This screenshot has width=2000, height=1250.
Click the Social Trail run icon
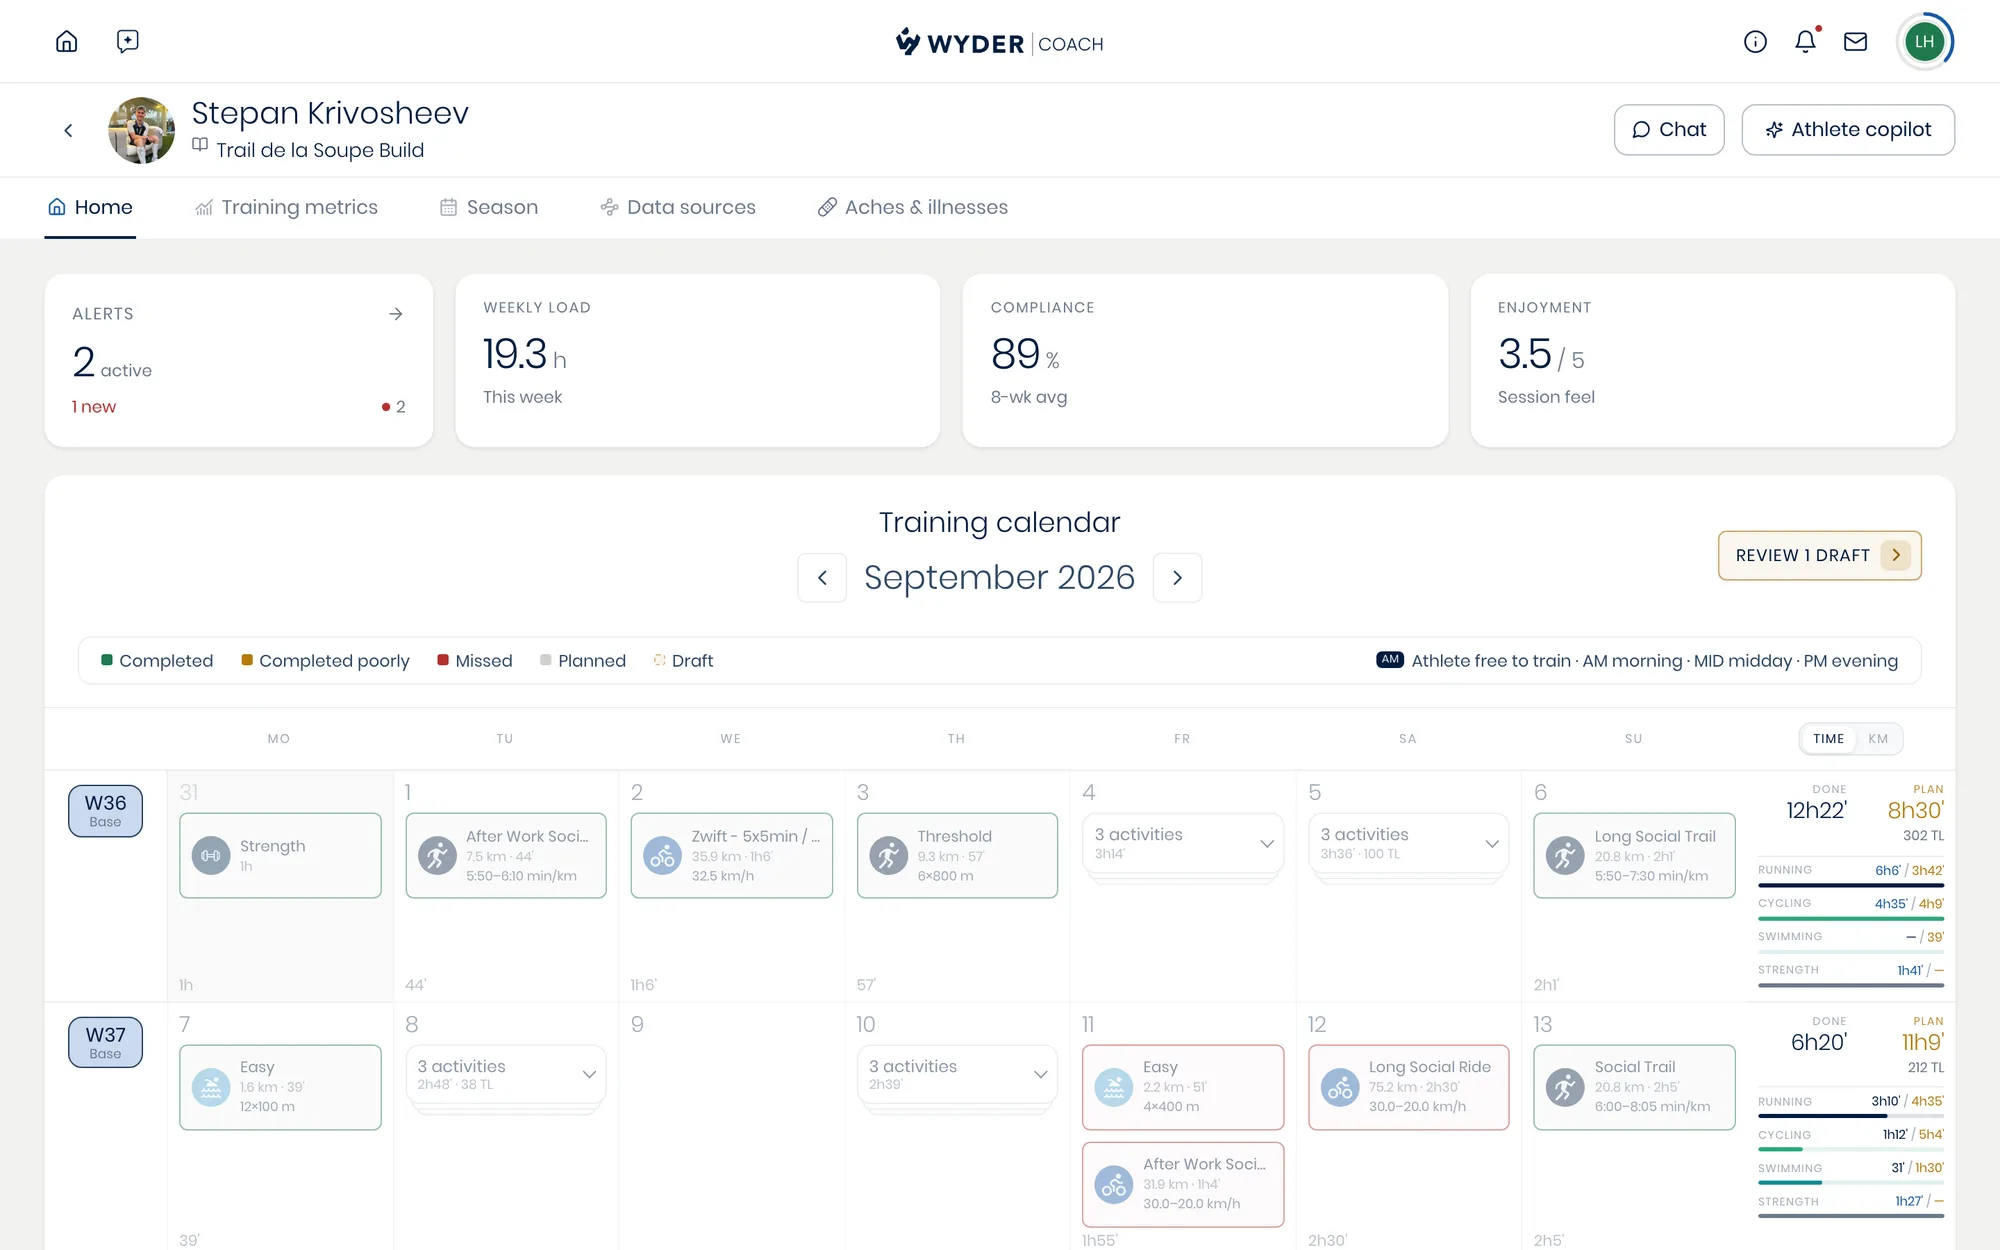coord(1565,1087)
